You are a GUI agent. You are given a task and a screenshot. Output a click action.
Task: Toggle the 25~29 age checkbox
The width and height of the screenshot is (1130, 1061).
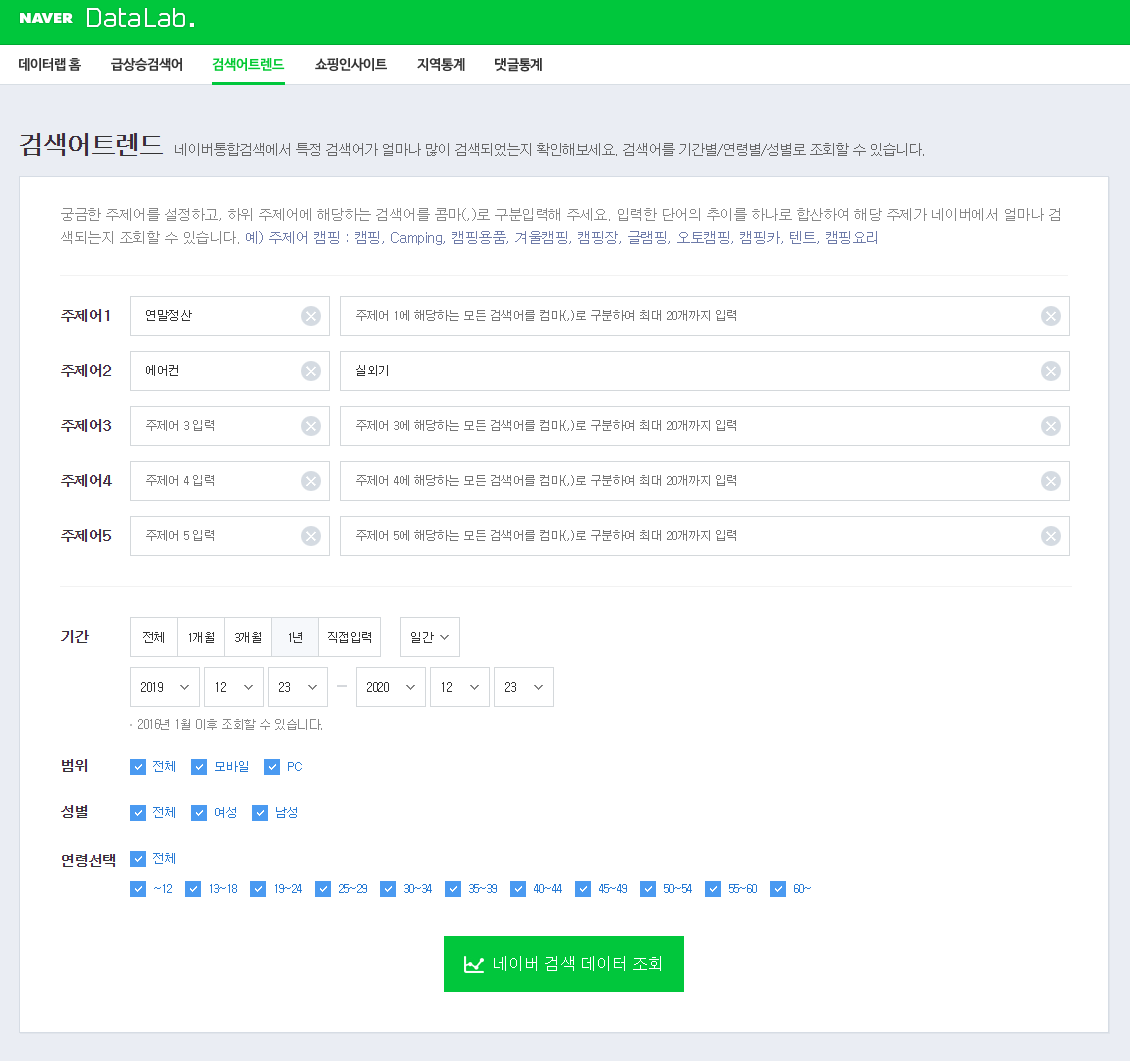(x=323, y=889)
